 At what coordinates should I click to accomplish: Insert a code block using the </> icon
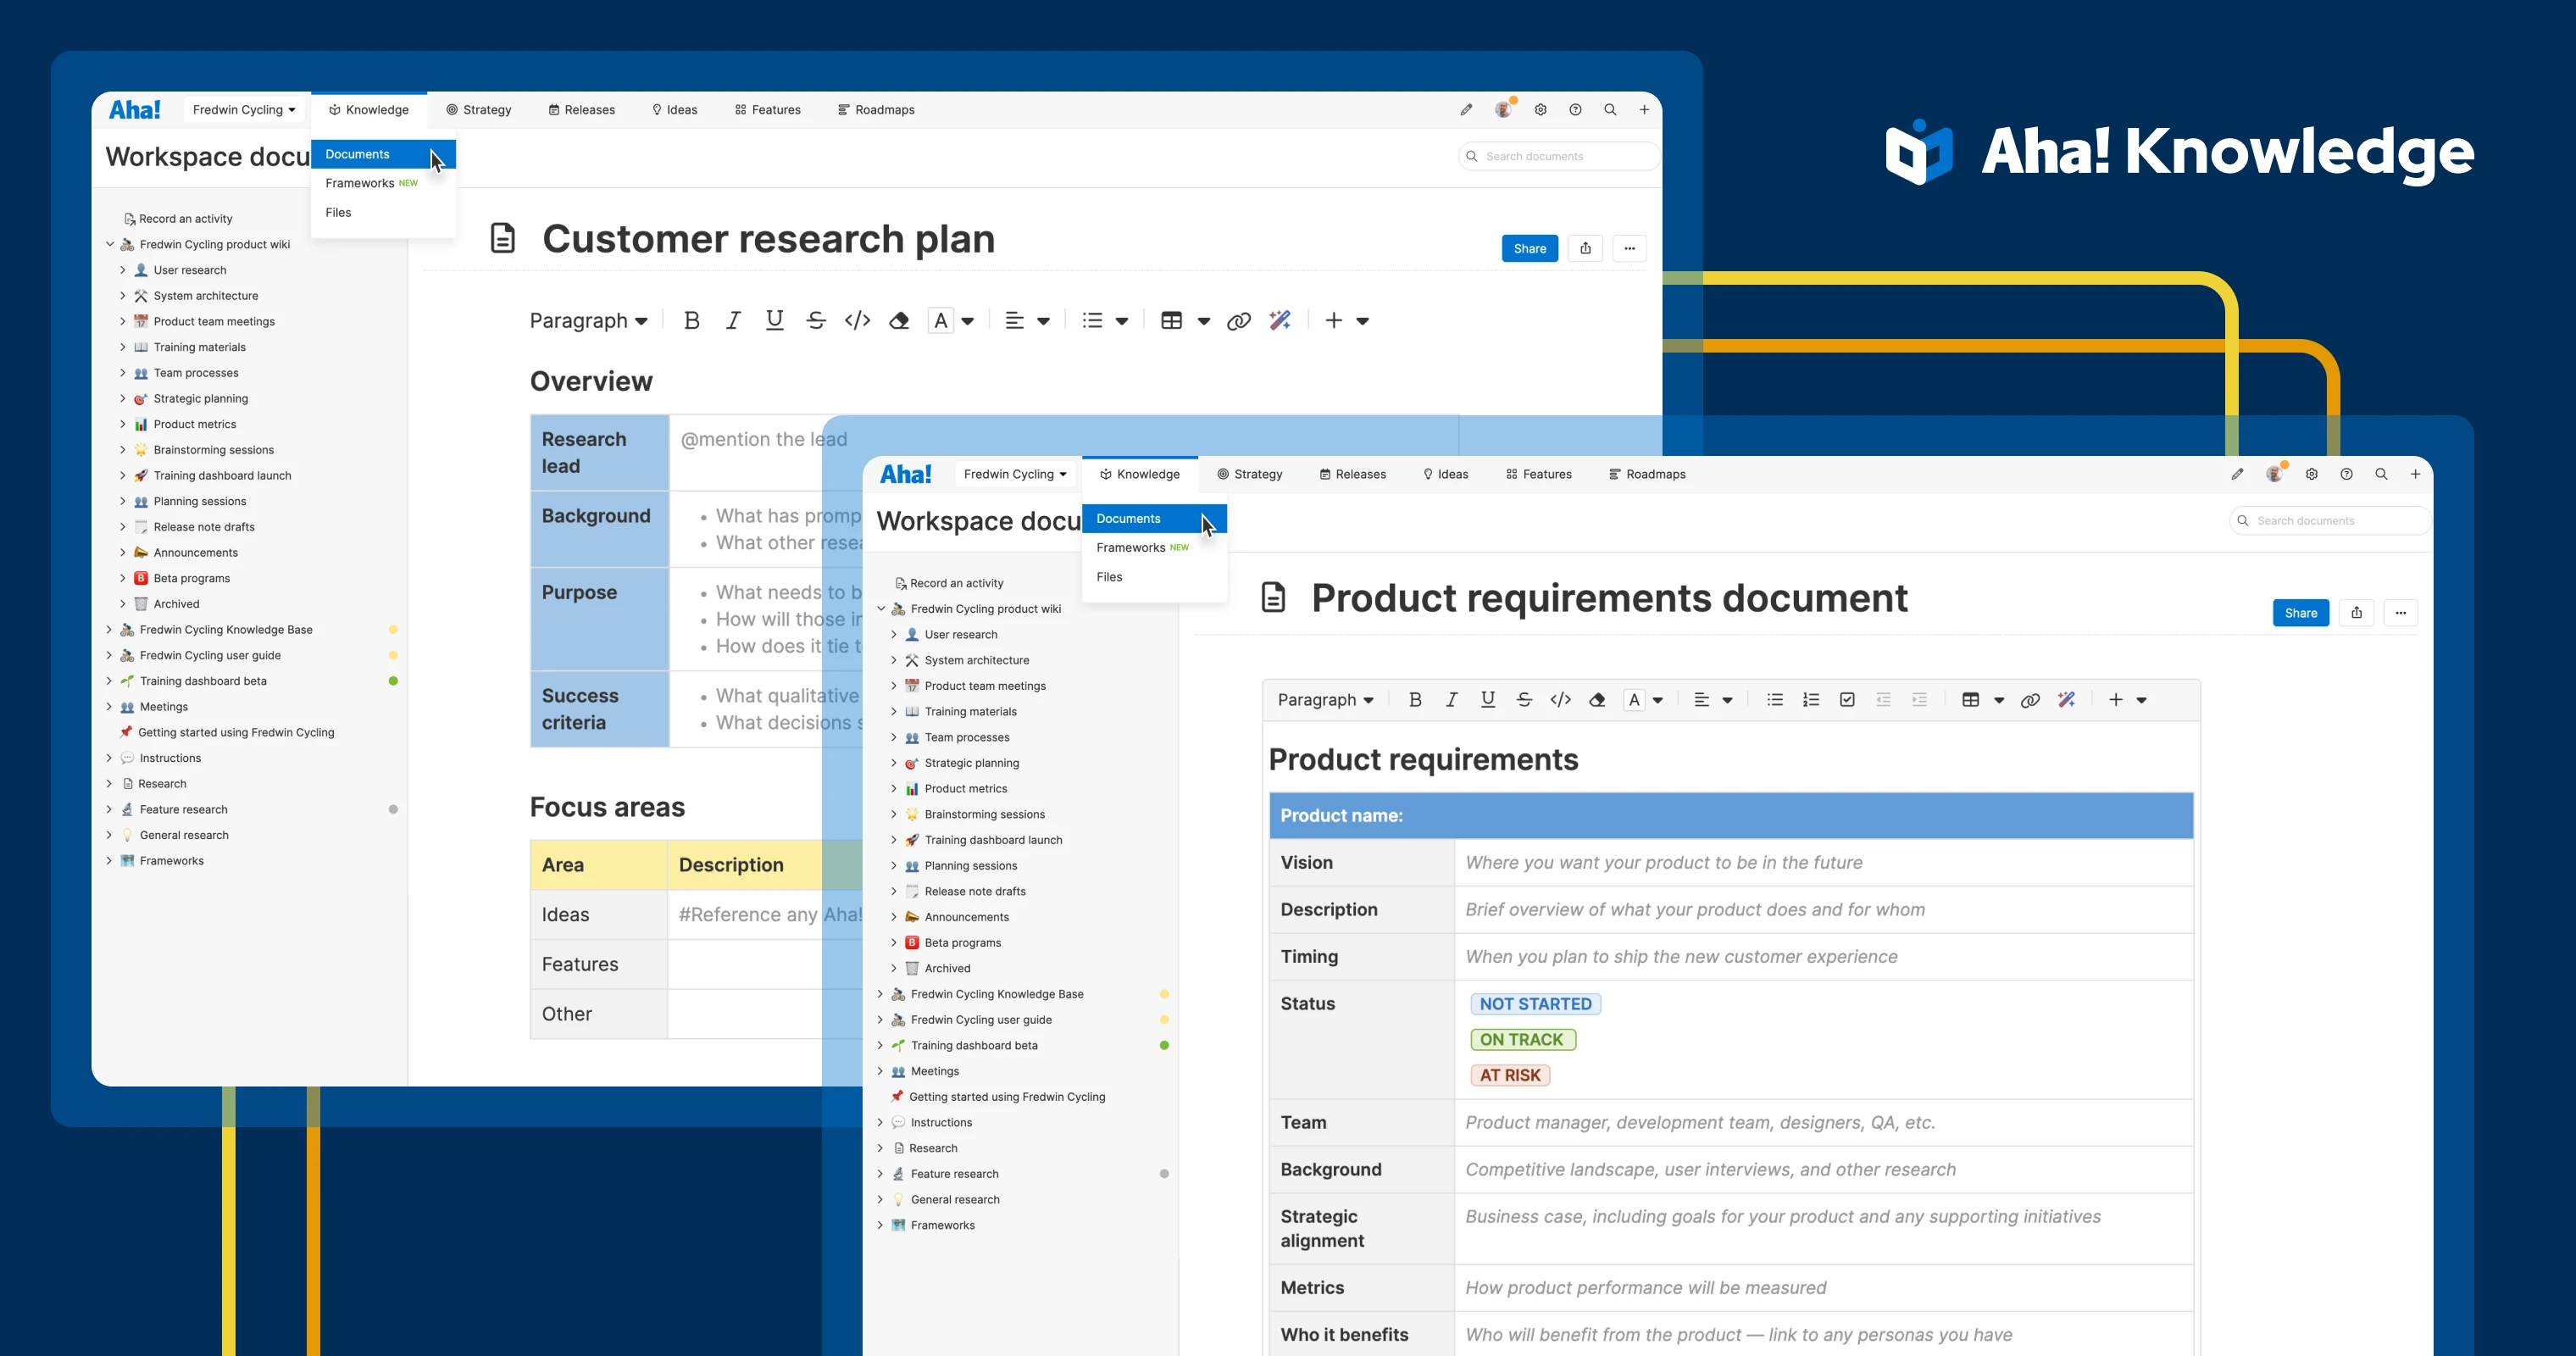[857, 320]
